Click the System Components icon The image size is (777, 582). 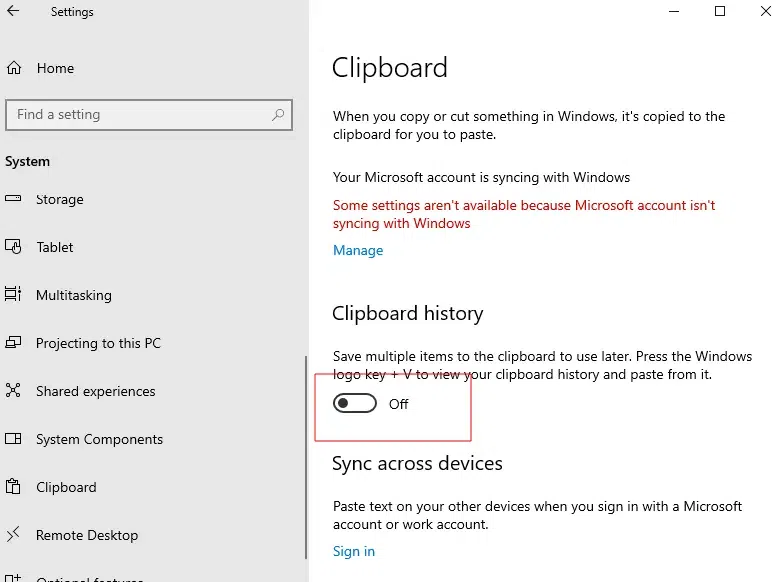14,439
